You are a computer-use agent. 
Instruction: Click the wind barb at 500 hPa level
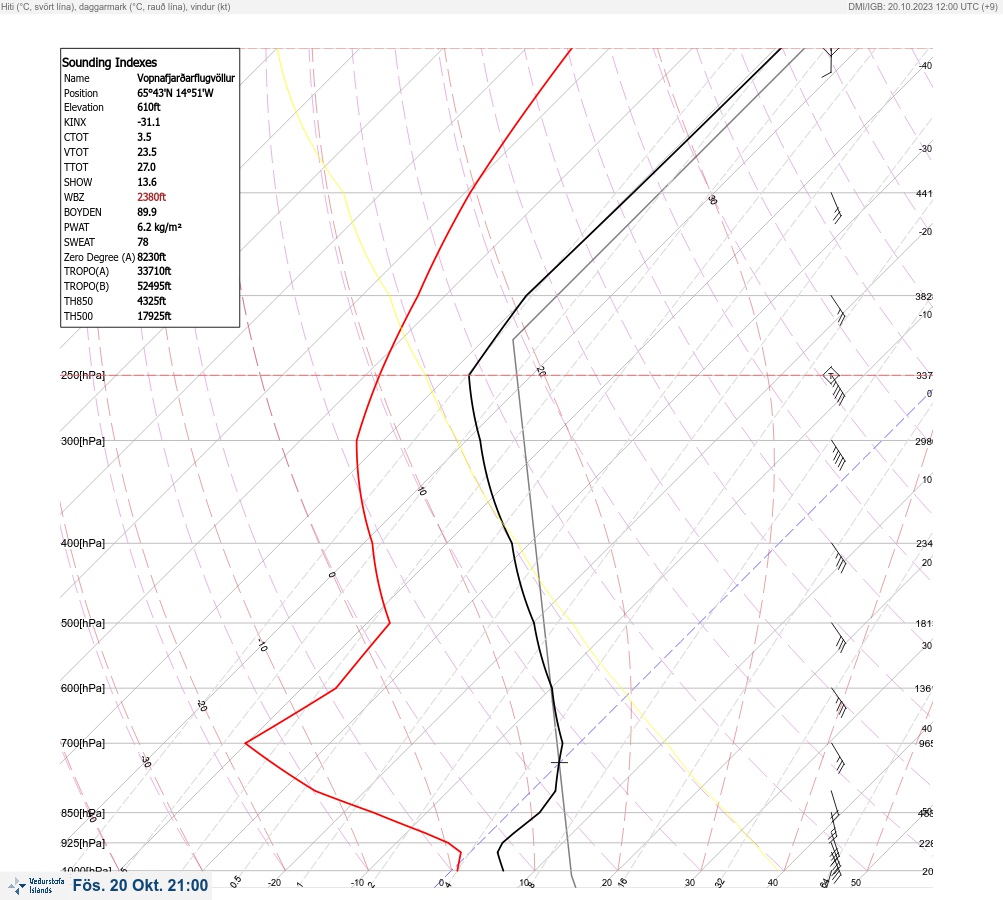[839, 637]
